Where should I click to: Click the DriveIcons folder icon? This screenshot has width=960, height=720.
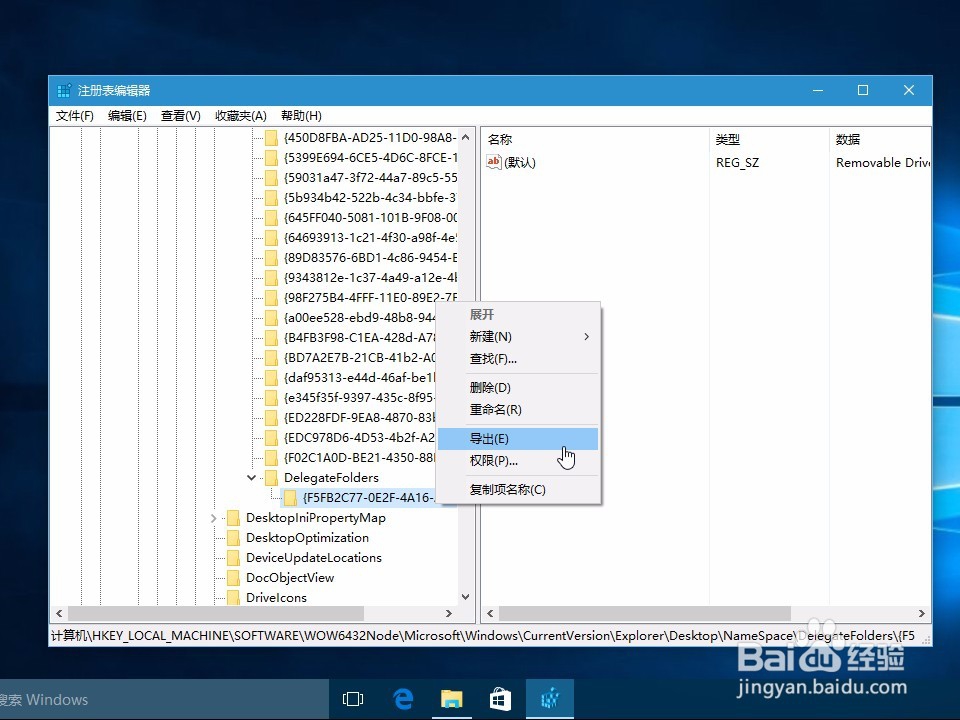click(x=233, y=598)
